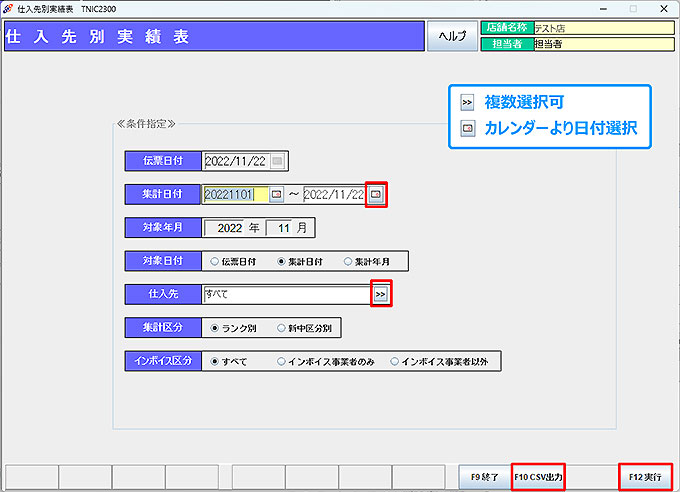Run report with F12 実行

click(x=645, y=477)
